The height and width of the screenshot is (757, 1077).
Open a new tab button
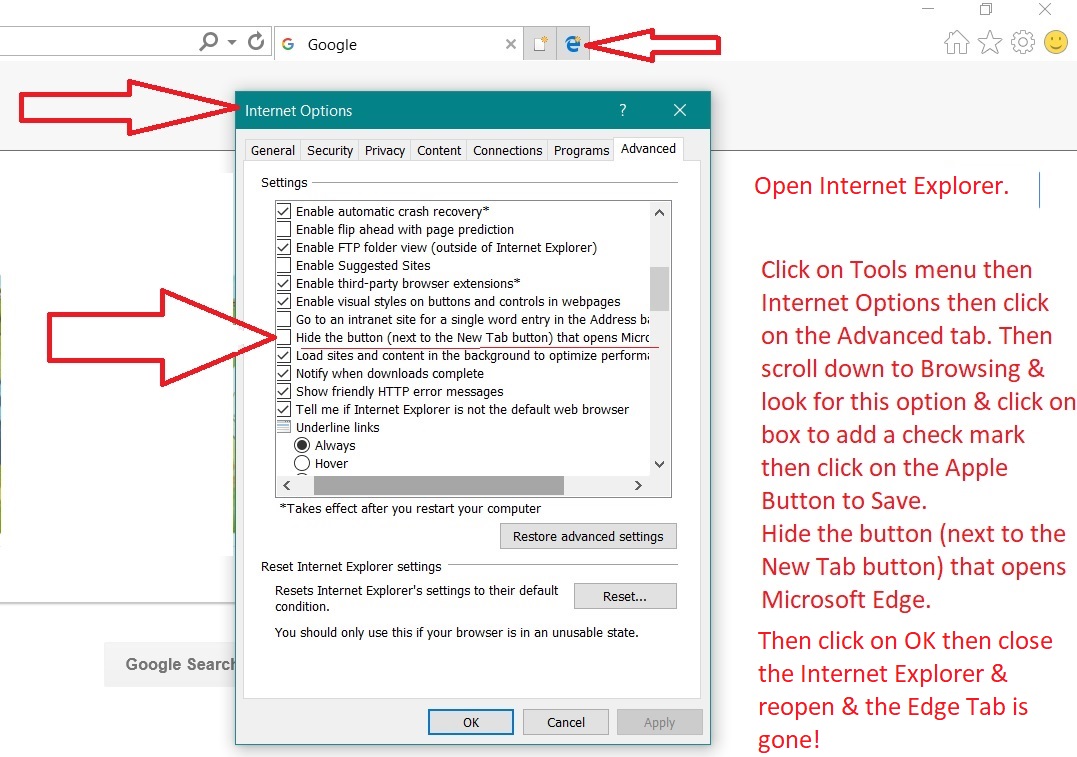click(541, 44)
